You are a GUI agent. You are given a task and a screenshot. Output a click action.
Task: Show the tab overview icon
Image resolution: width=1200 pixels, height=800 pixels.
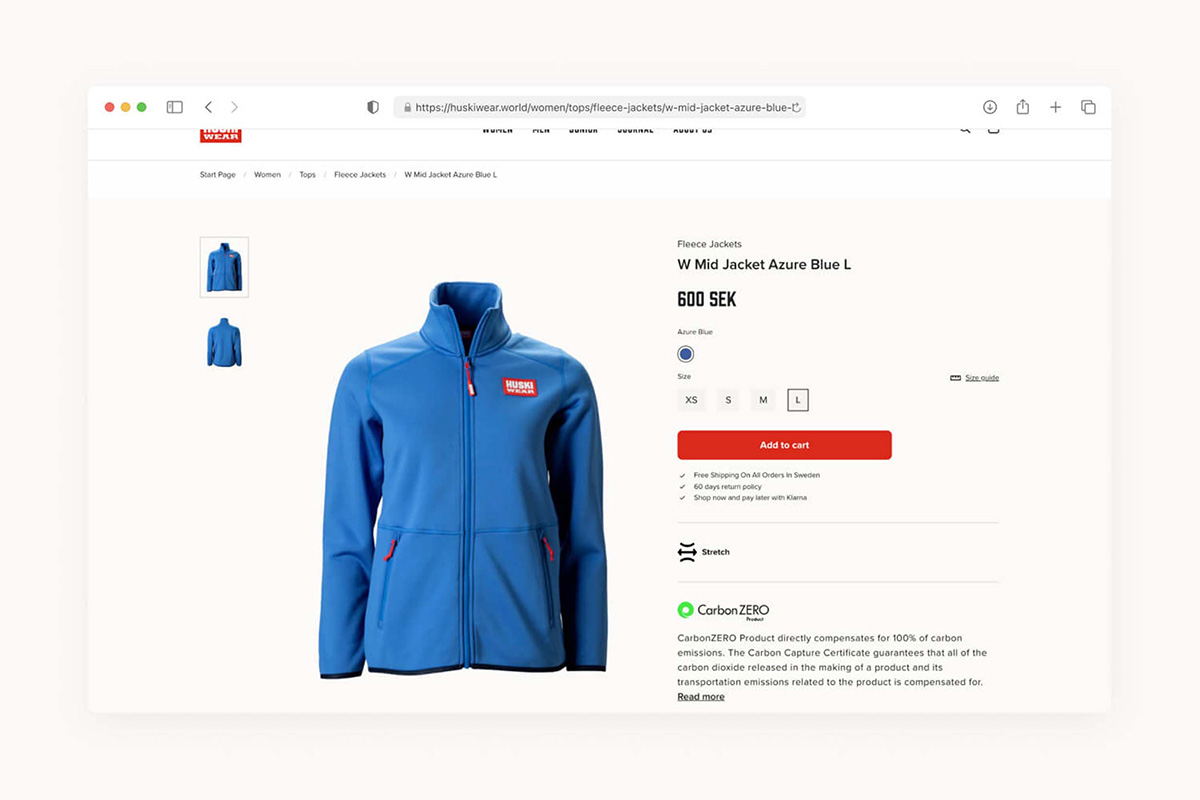pos(1089,107)
